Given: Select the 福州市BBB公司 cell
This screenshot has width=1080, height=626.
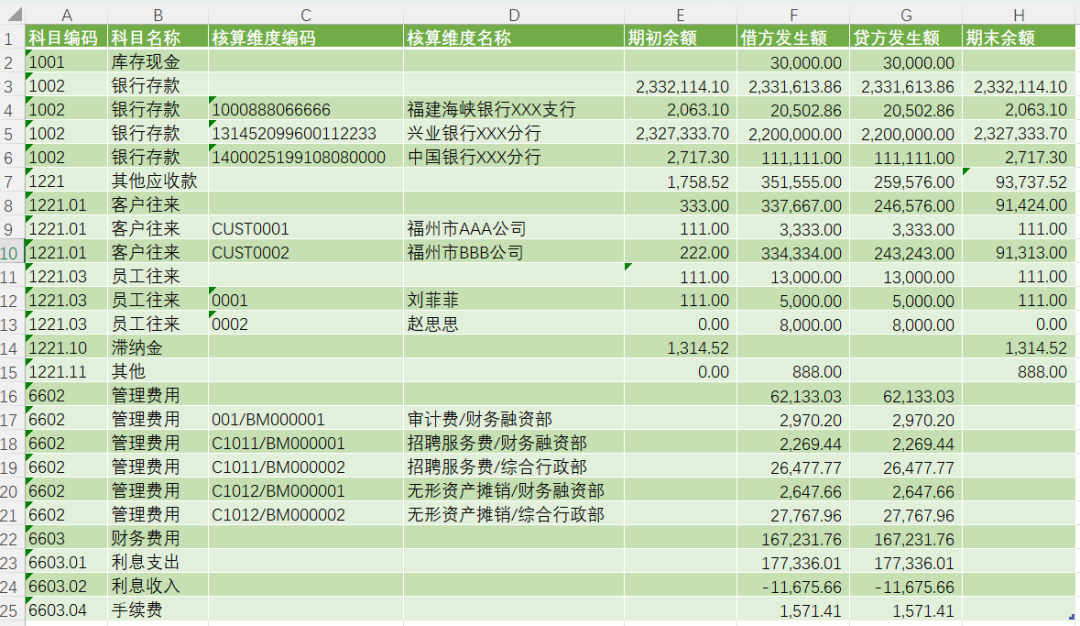Looking at the screenshot, I should tap(514, 253).
